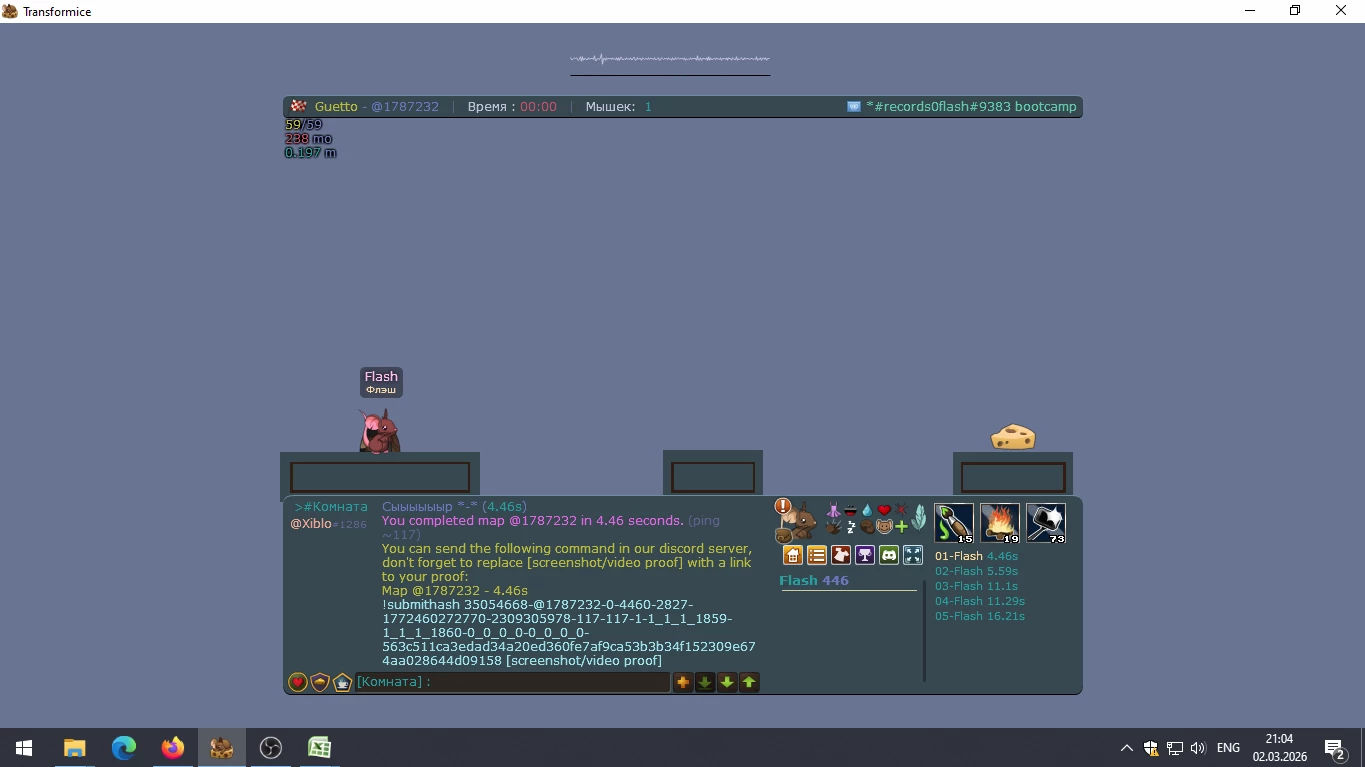Click the green up arrow chat button
1365x767 pixels.
[749, 682]
